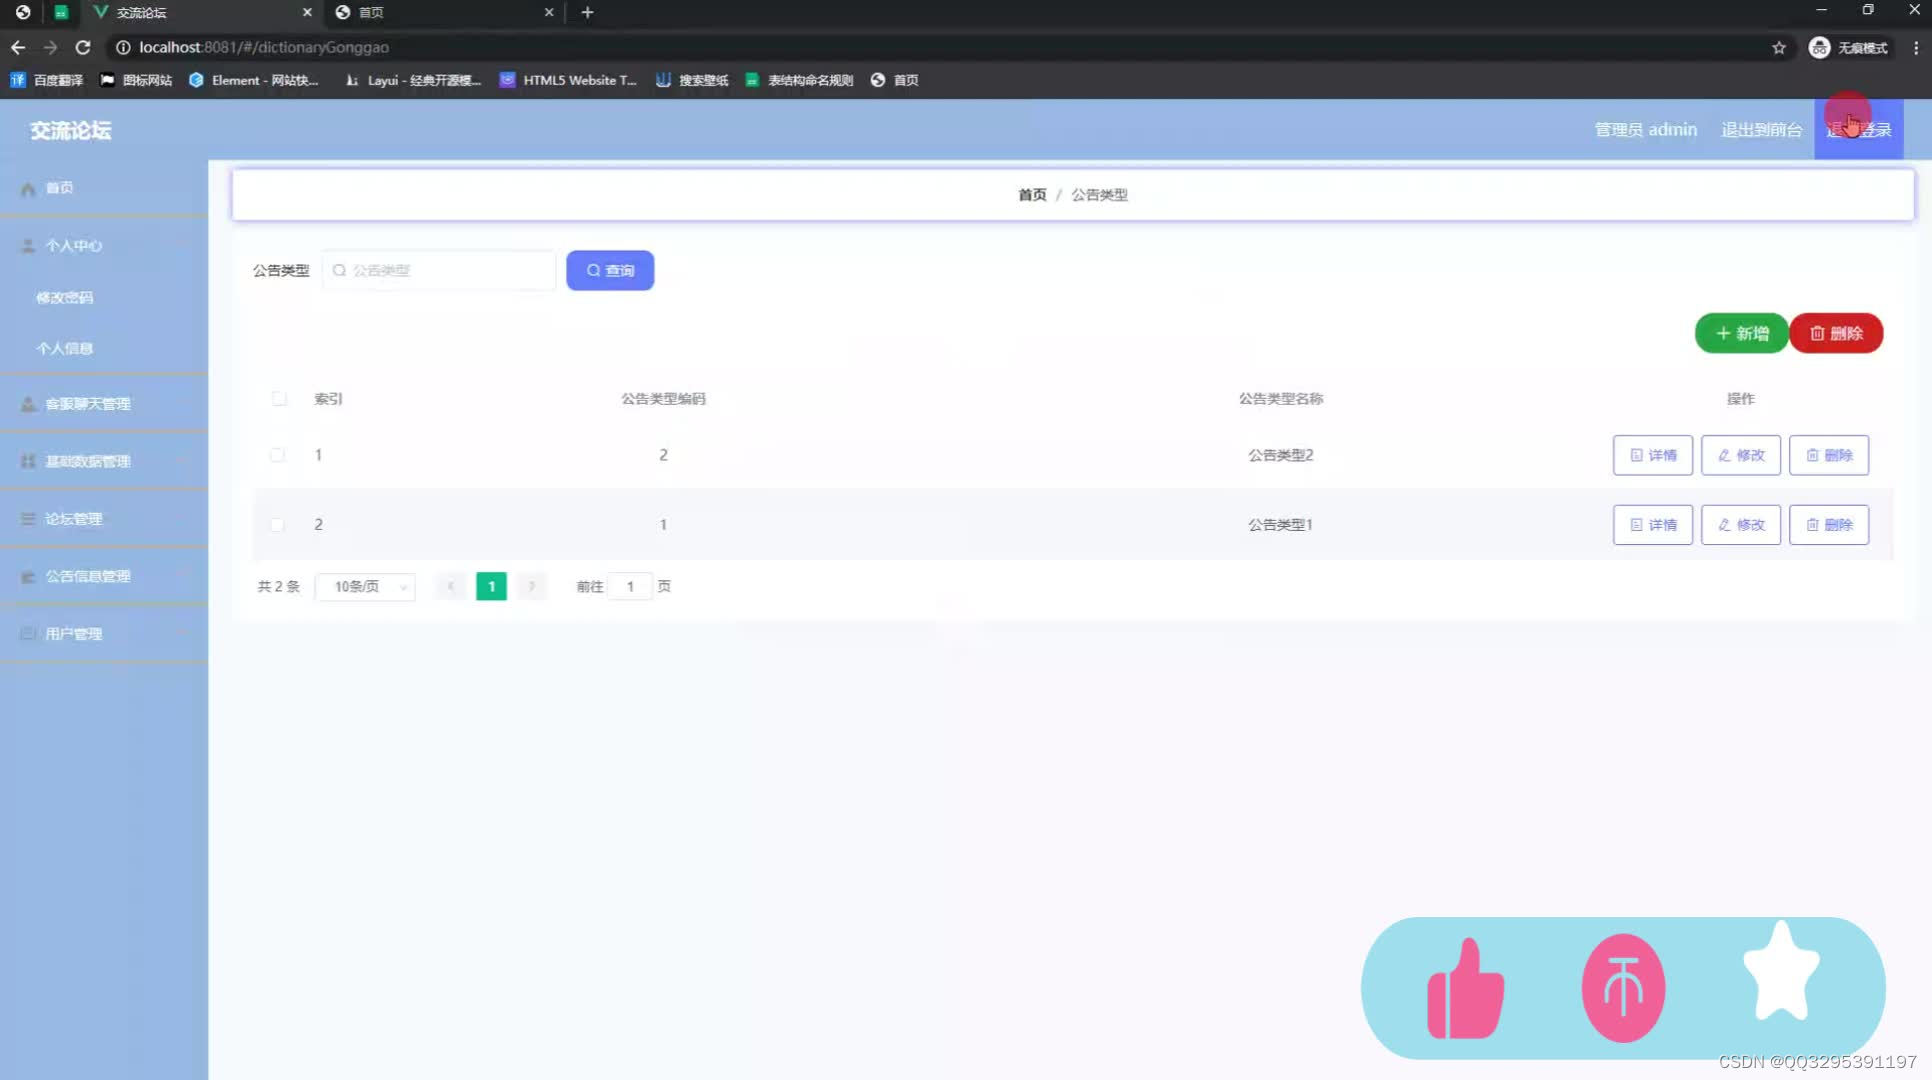Screen dimensions: 1932x1080
Task: Click the site info icon in address bar
Action: point(123,47)
